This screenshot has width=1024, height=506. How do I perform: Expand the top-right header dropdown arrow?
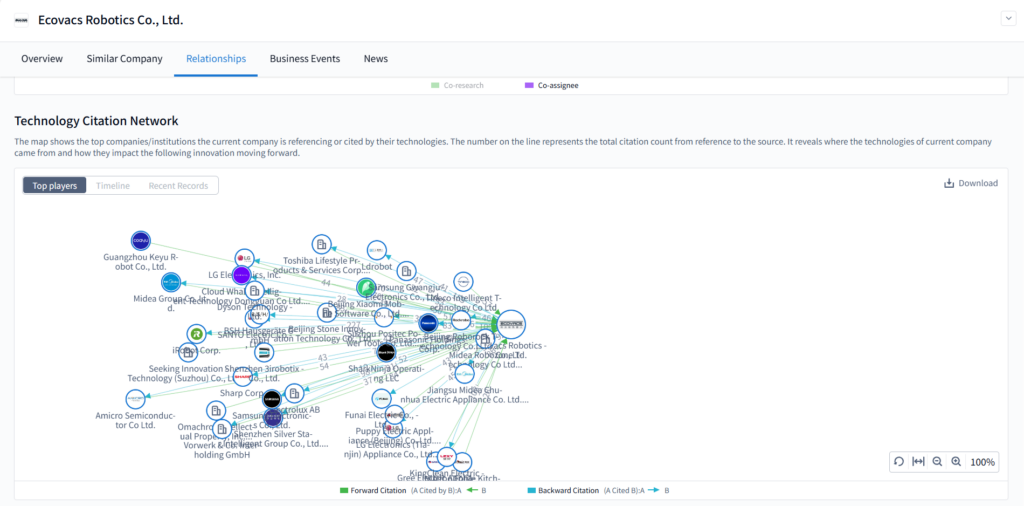1007,19
